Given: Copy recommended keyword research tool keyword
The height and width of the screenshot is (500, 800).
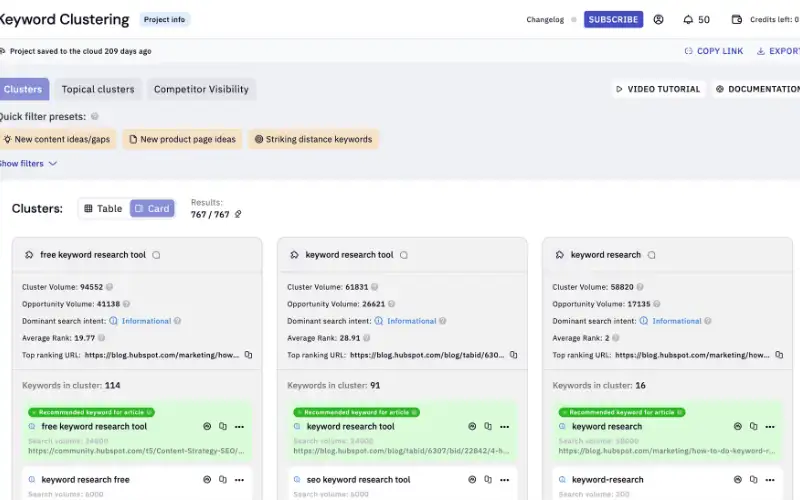Looking at the screenshot, I should coord(488,427).
